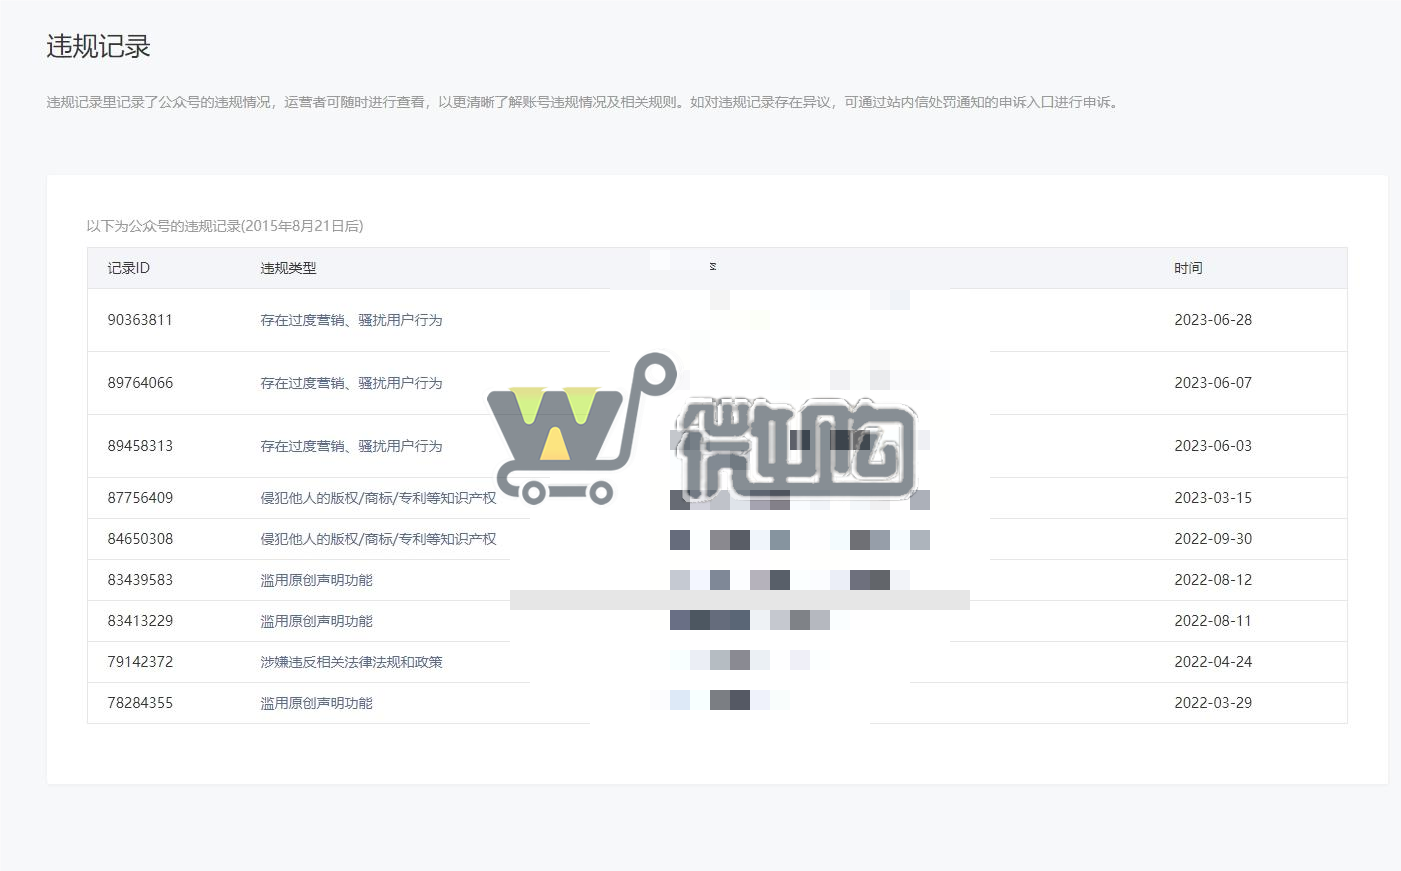The width and height of the screenshot is (1401, 871).
Task: Click the date 2023-06-28
Action: [x=1213, y=320]
